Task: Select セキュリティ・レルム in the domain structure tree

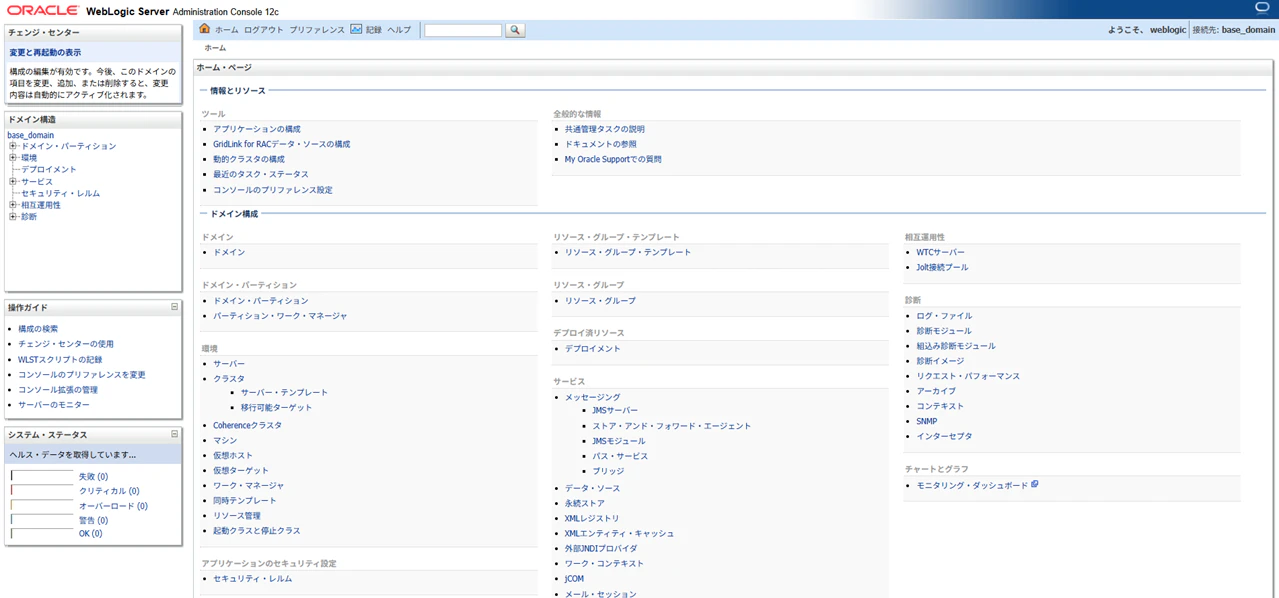Action: point(61,193)
